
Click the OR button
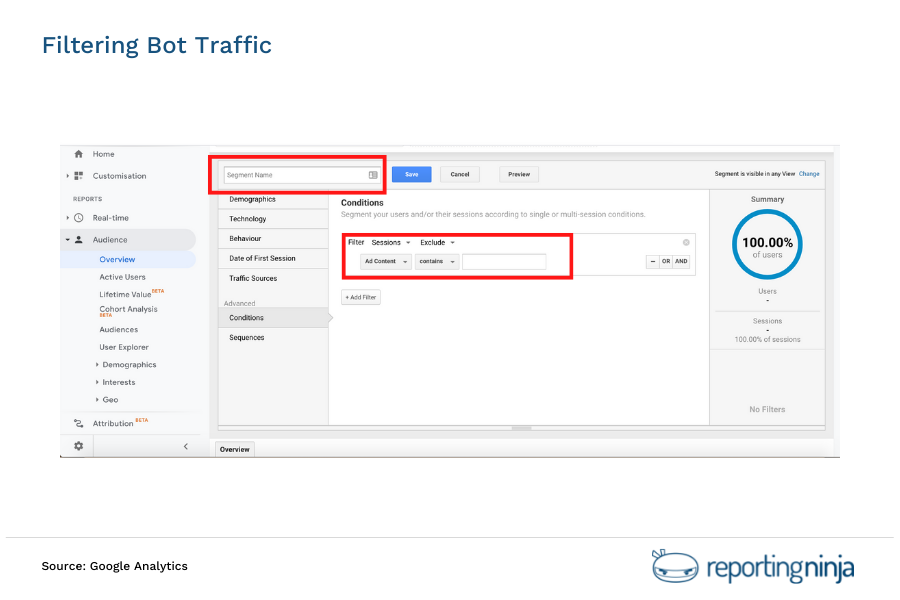[666, 261]
